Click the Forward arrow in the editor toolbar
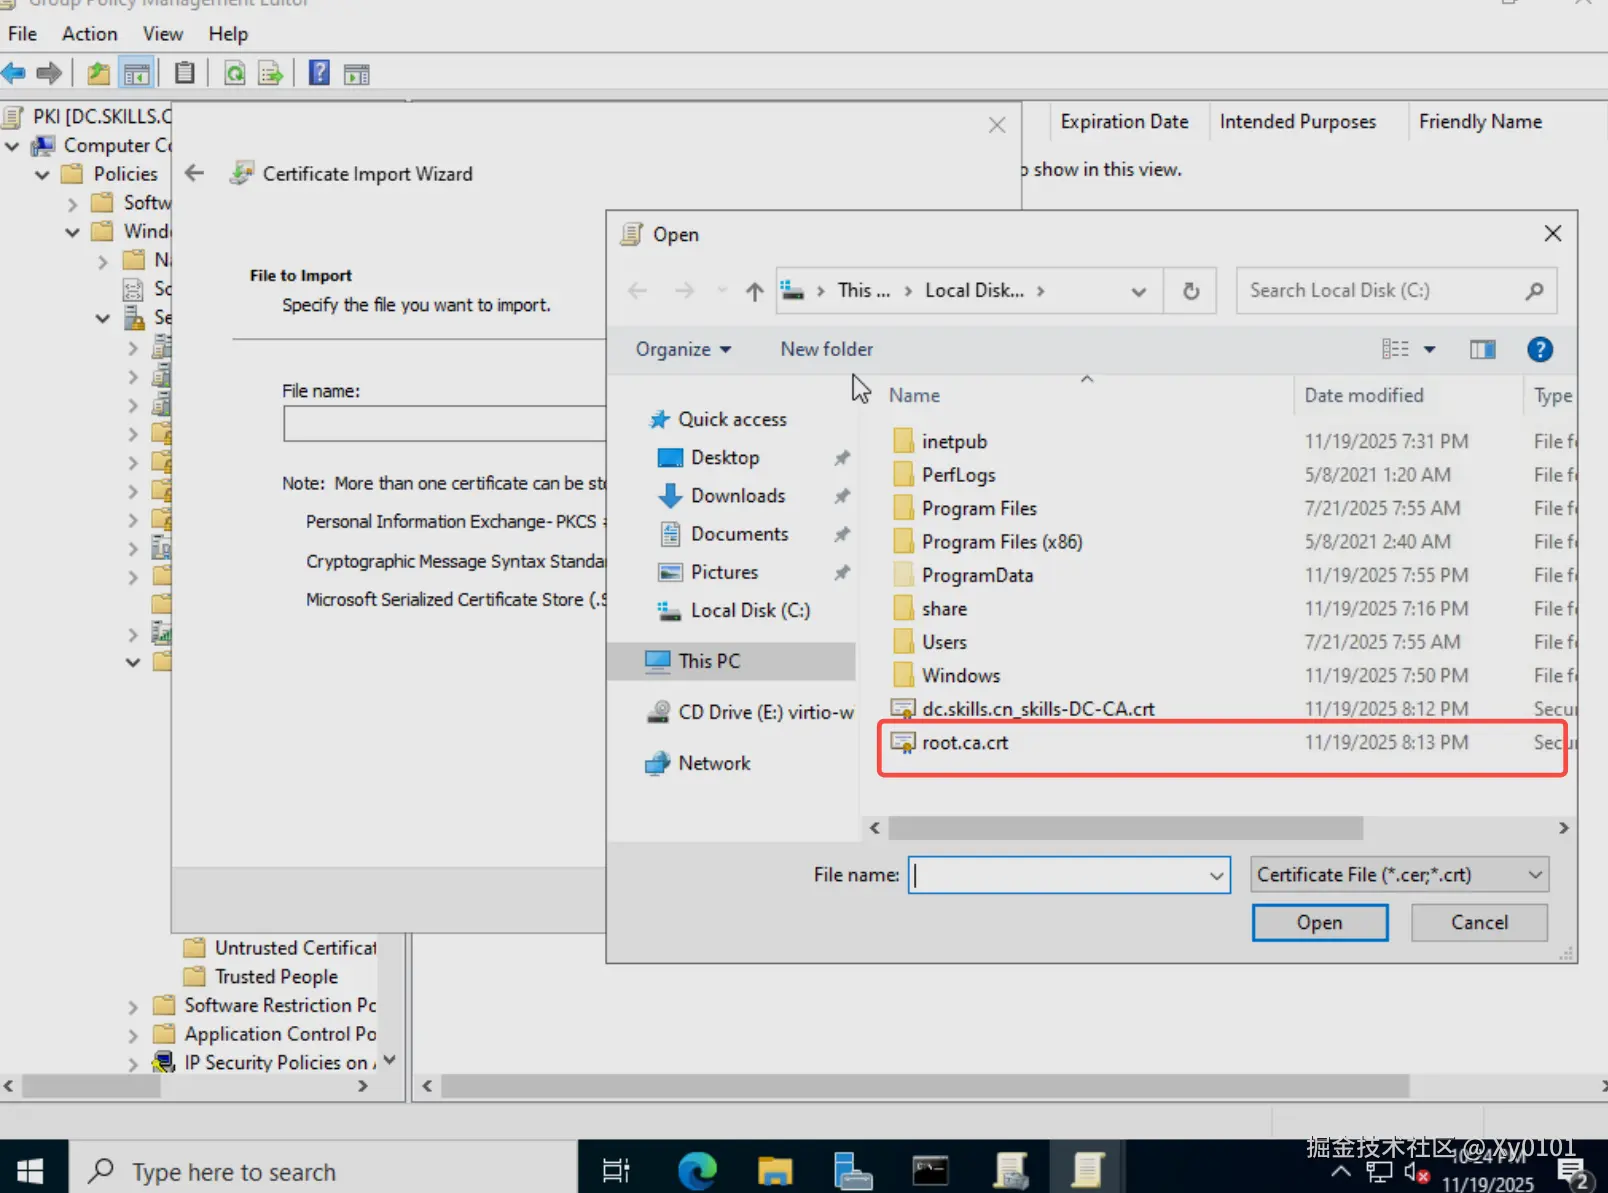The width and height of the screenshot is (1608, 1193). 49,73
